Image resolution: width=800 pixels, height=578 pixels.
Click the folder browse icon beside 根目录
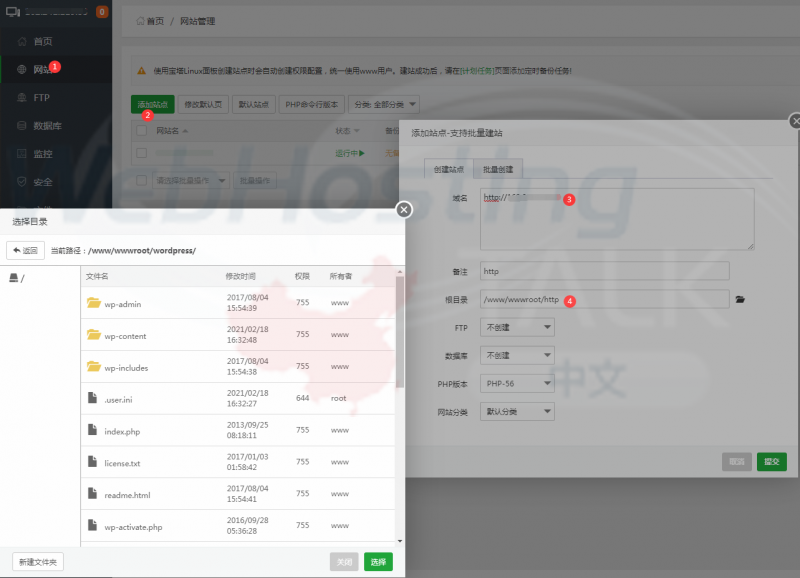(740, 299)
